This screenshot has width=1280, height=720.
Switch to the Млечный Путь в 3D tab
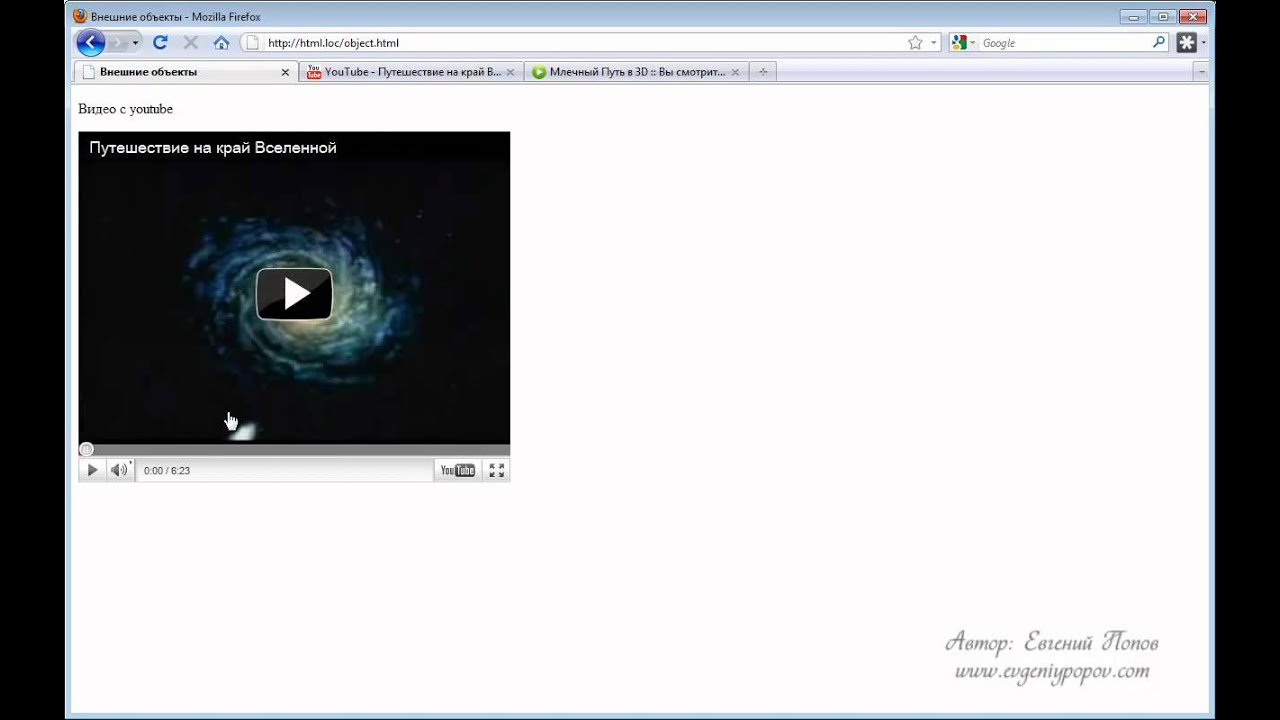tap(636, 72)
